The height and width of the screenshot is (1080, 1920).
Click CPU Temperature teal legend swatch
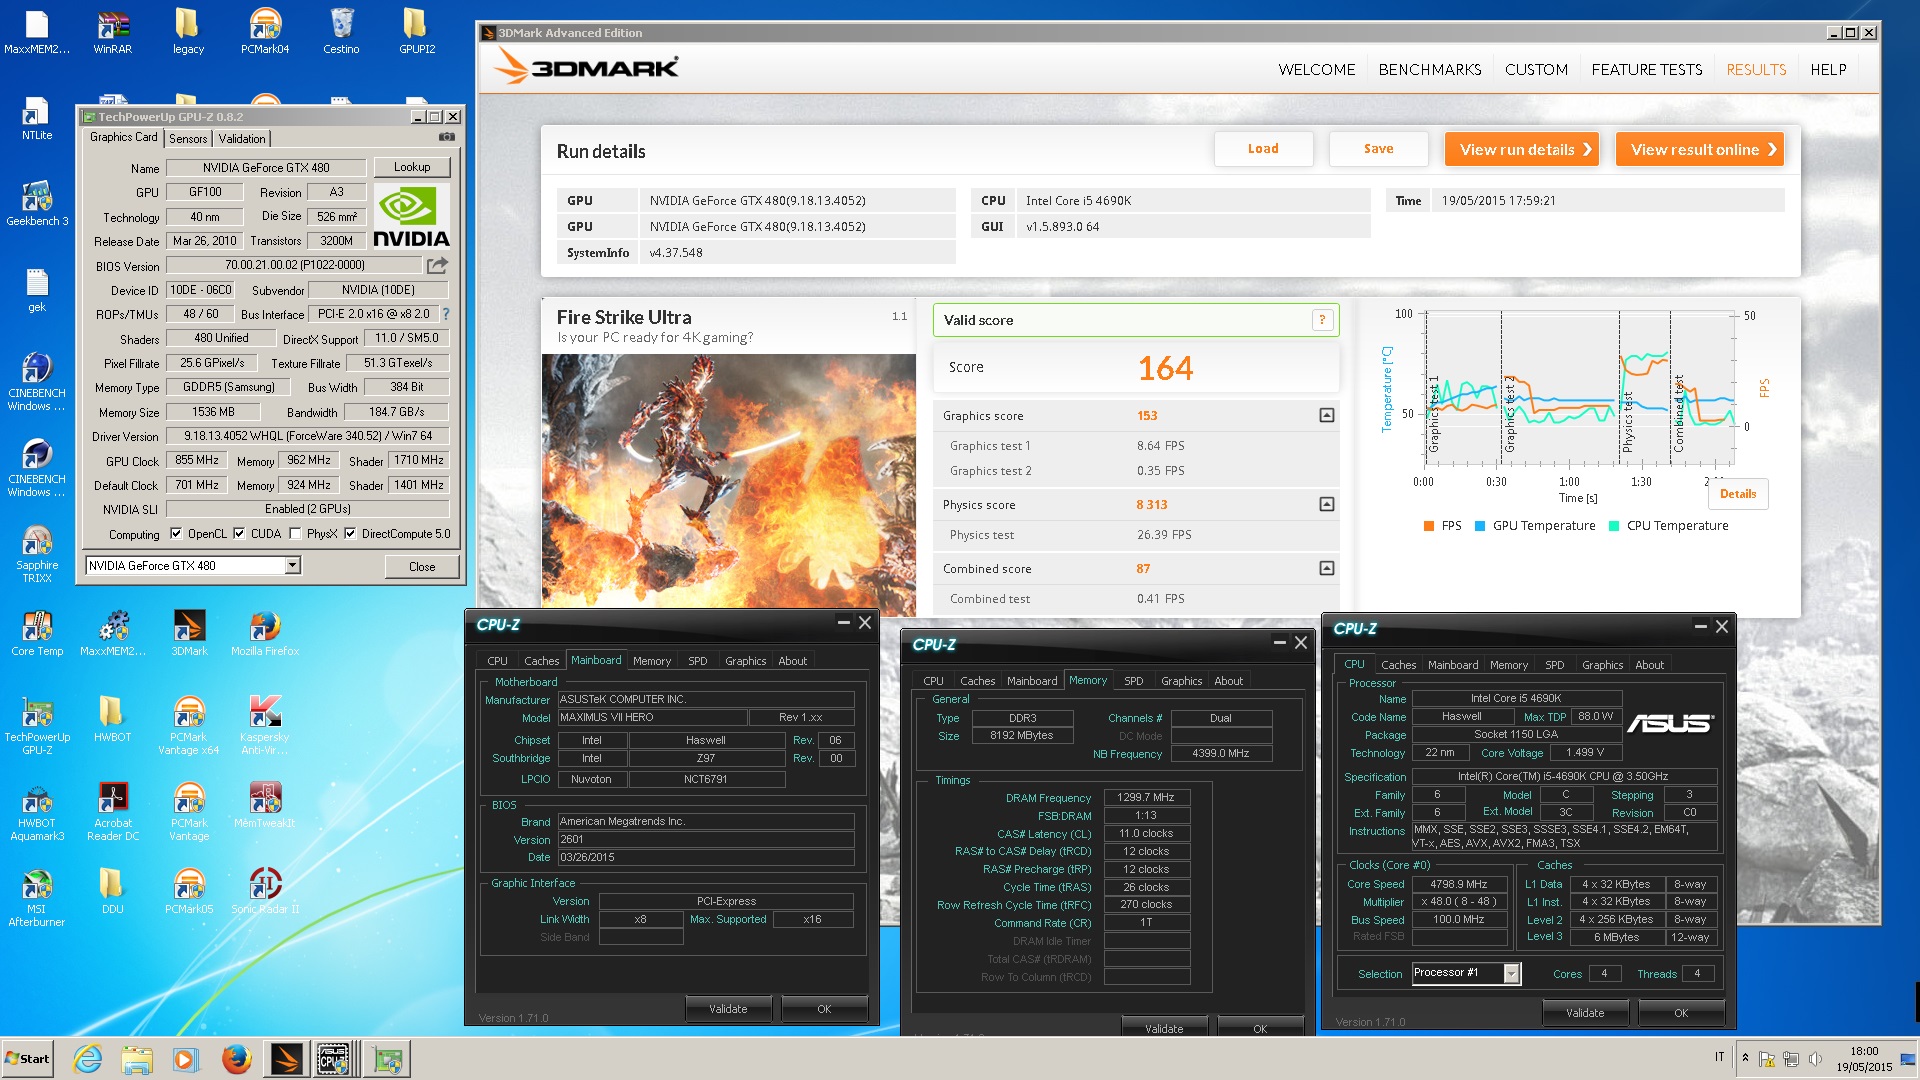[1614, 526]
